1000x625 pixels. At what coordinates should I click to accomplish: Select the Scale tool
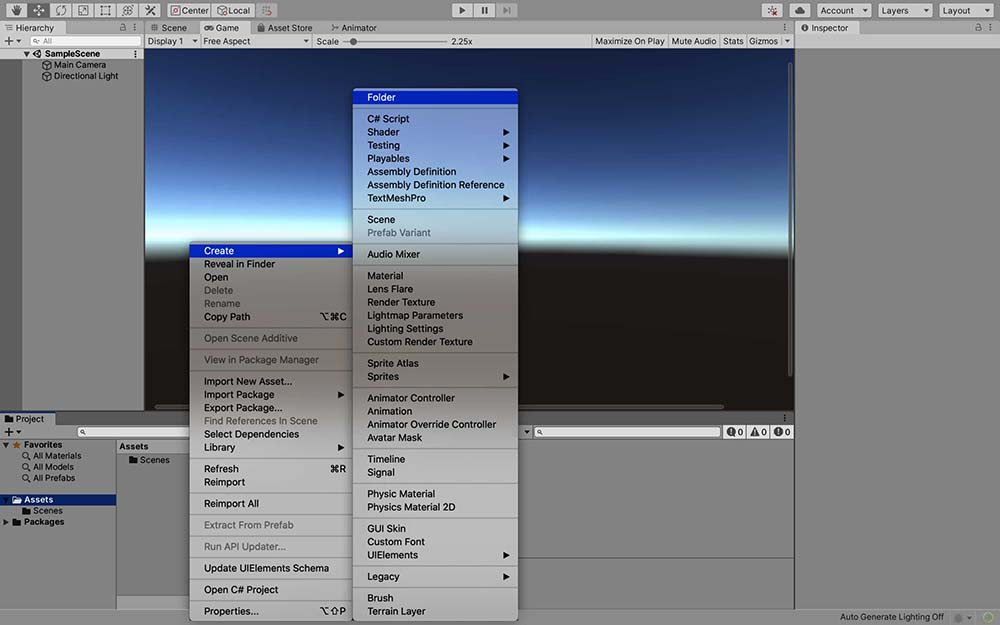83,10
